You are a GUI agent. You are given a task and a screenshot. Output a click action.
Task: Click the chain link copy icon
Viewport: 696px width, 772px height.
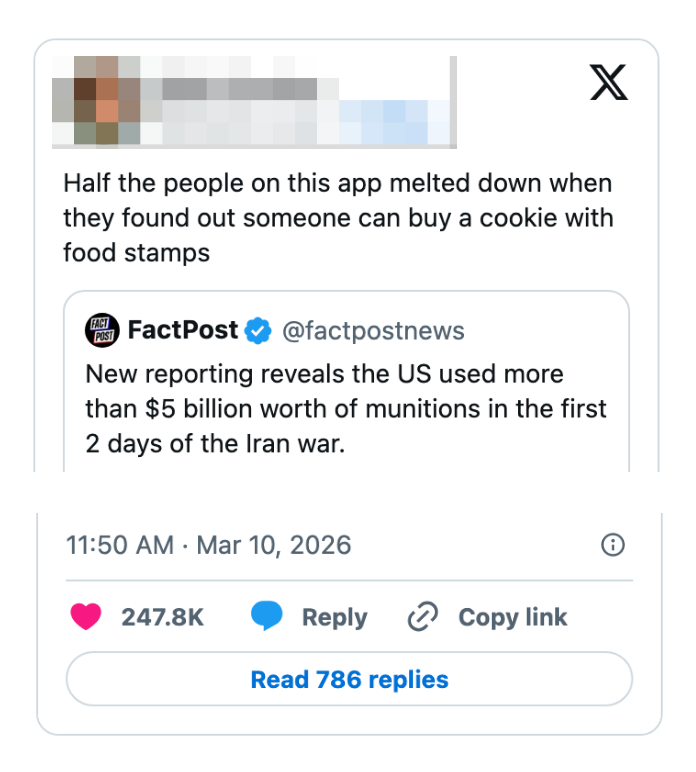pos(423,617)
